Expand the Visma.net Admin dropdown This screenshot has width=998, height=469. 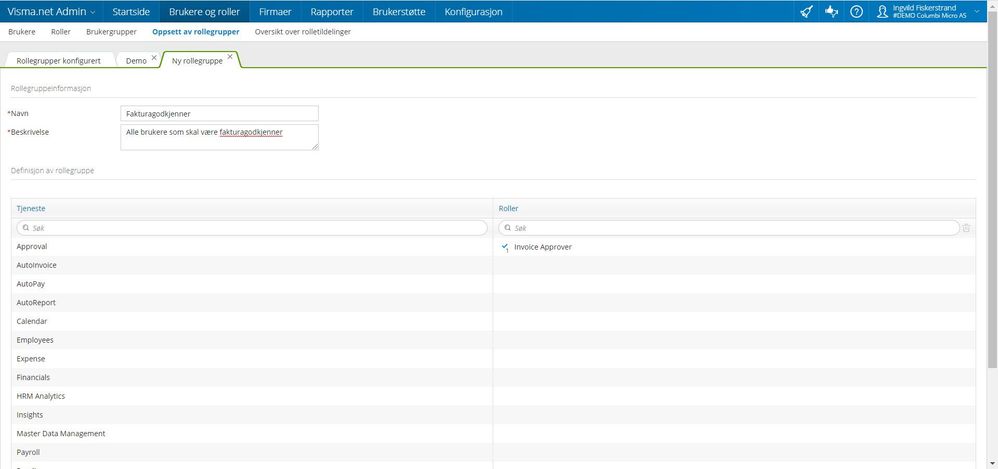tap(51, 11)
